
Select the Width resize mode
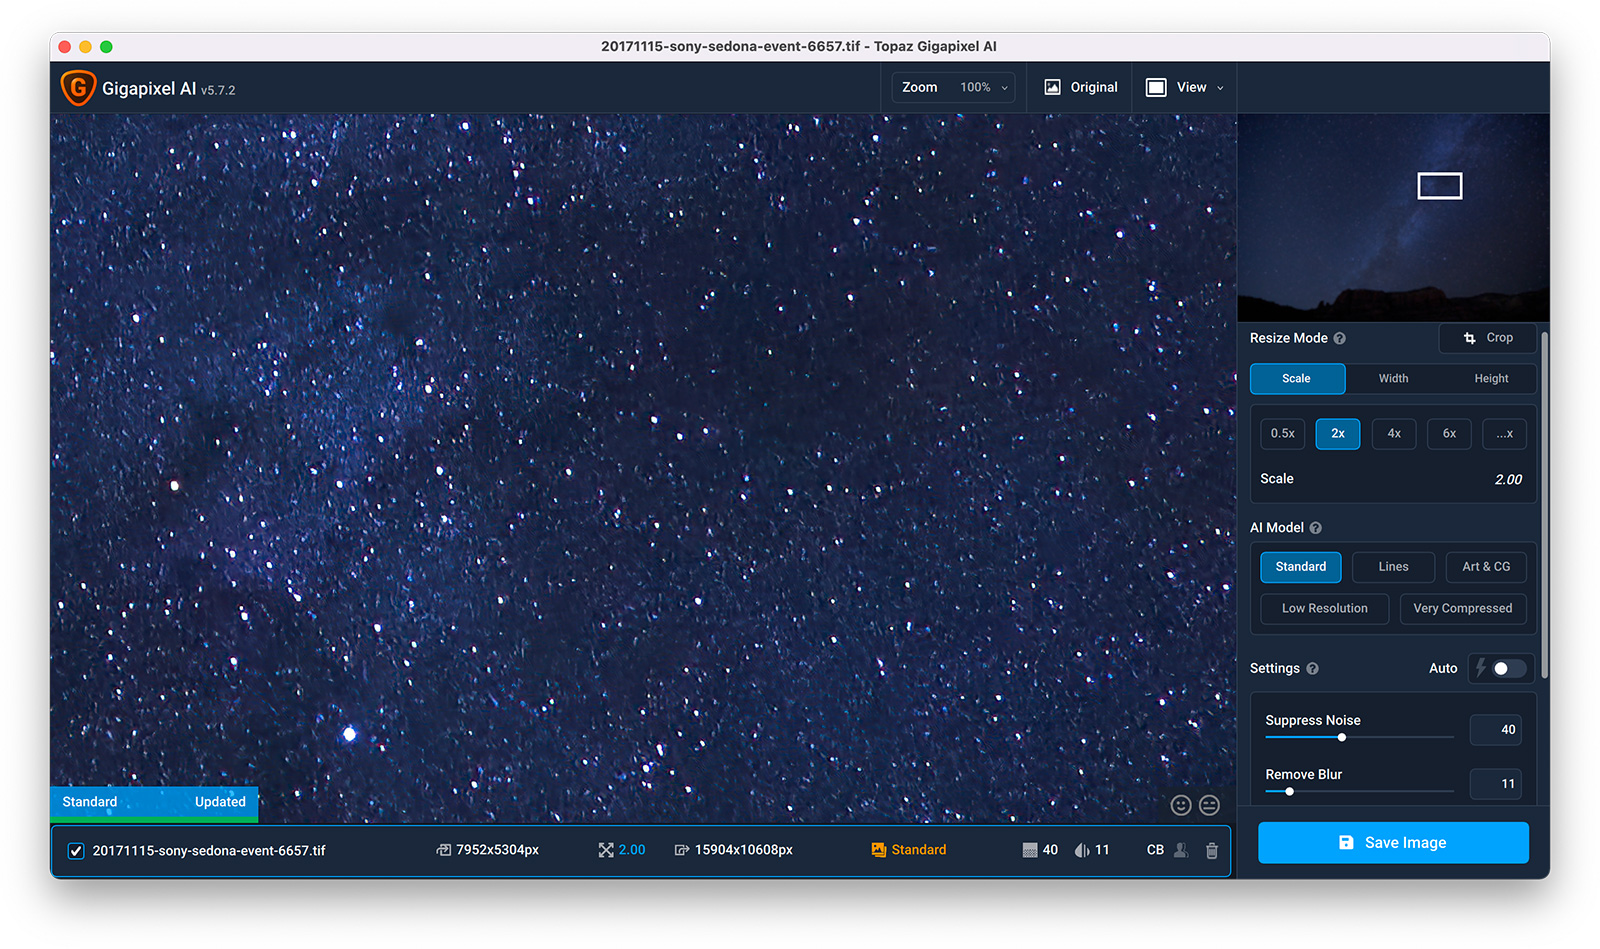coord(1392,378)
